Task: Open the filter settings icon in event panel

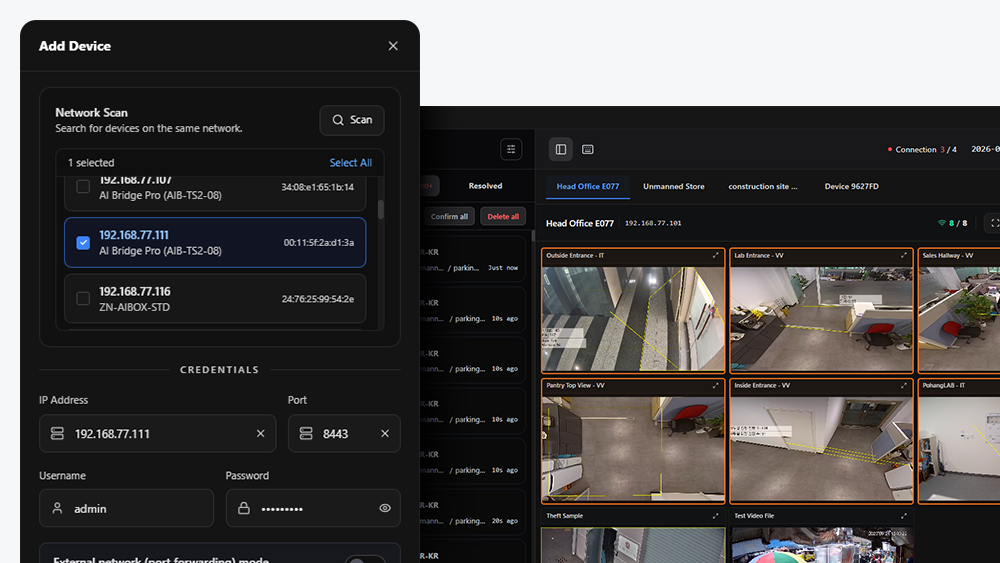Action: [511, 149]
